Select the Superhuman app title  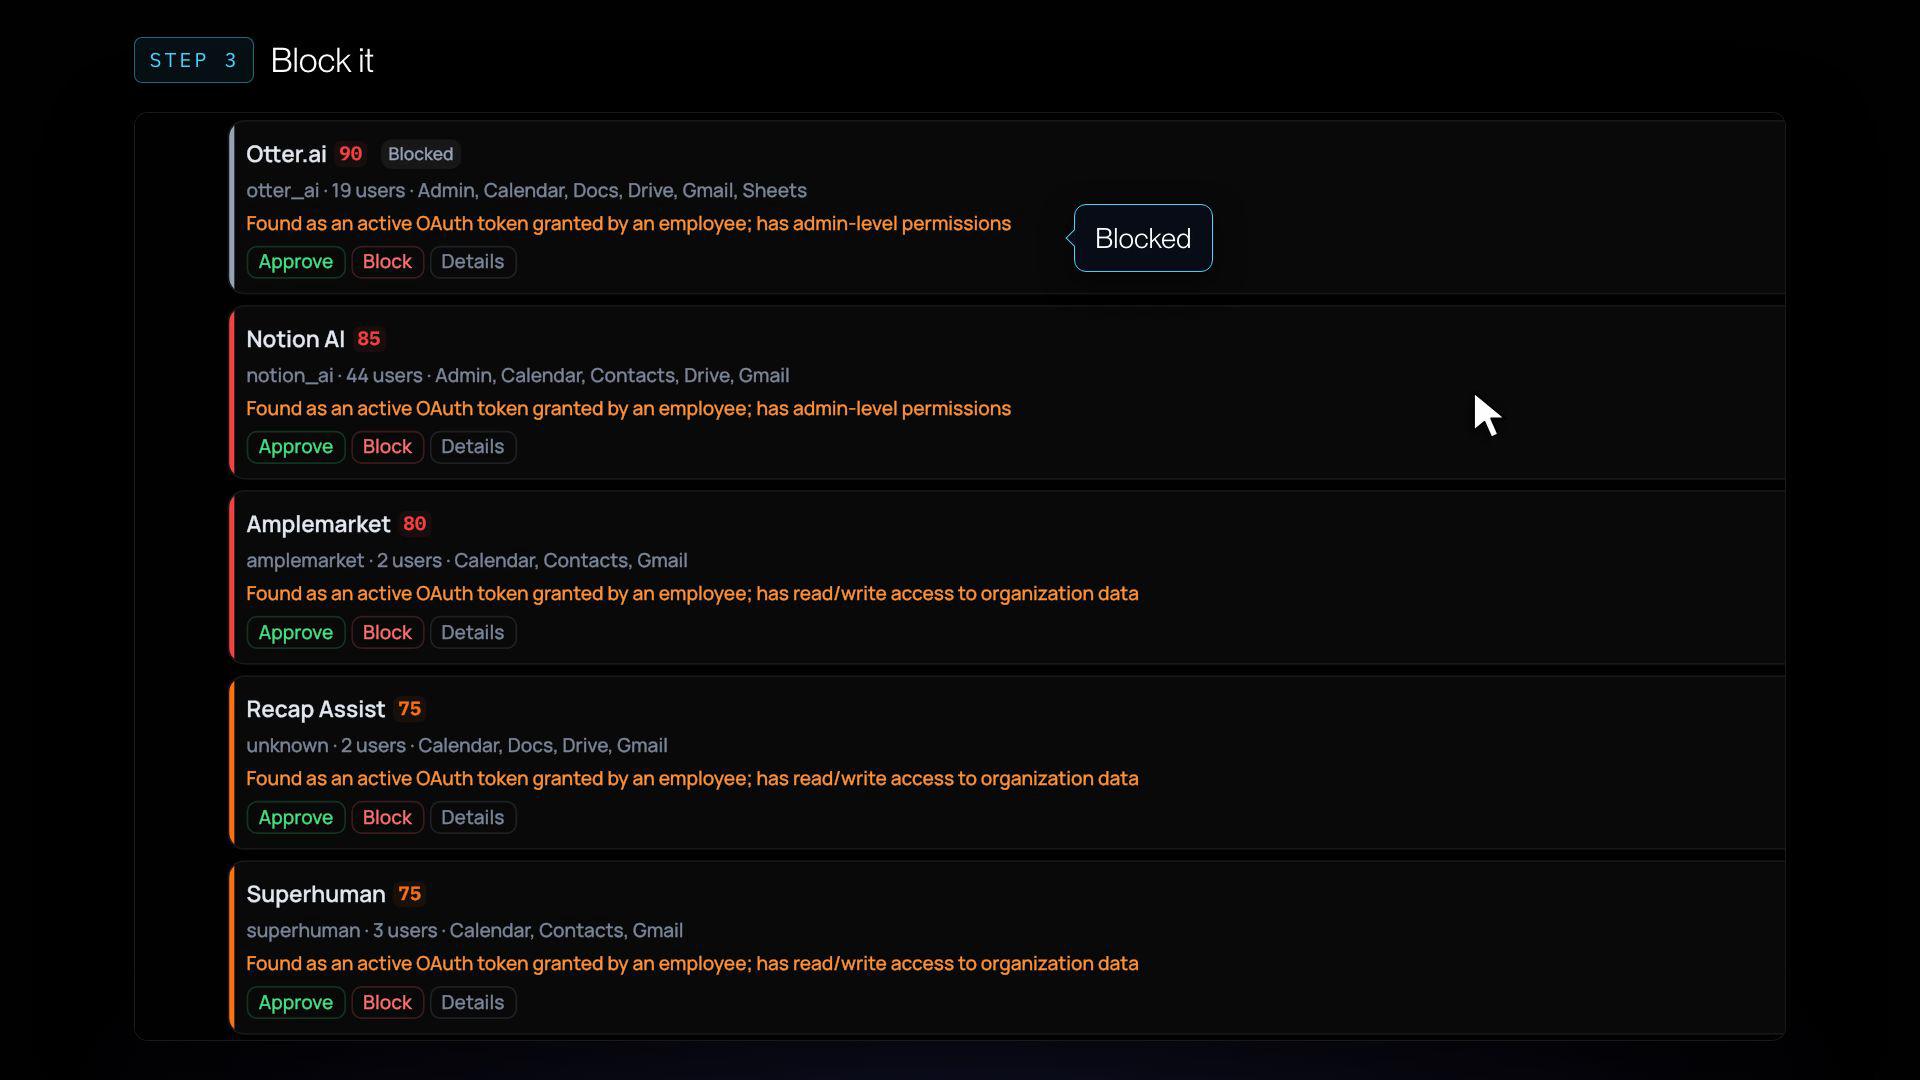tap(316, 894)
